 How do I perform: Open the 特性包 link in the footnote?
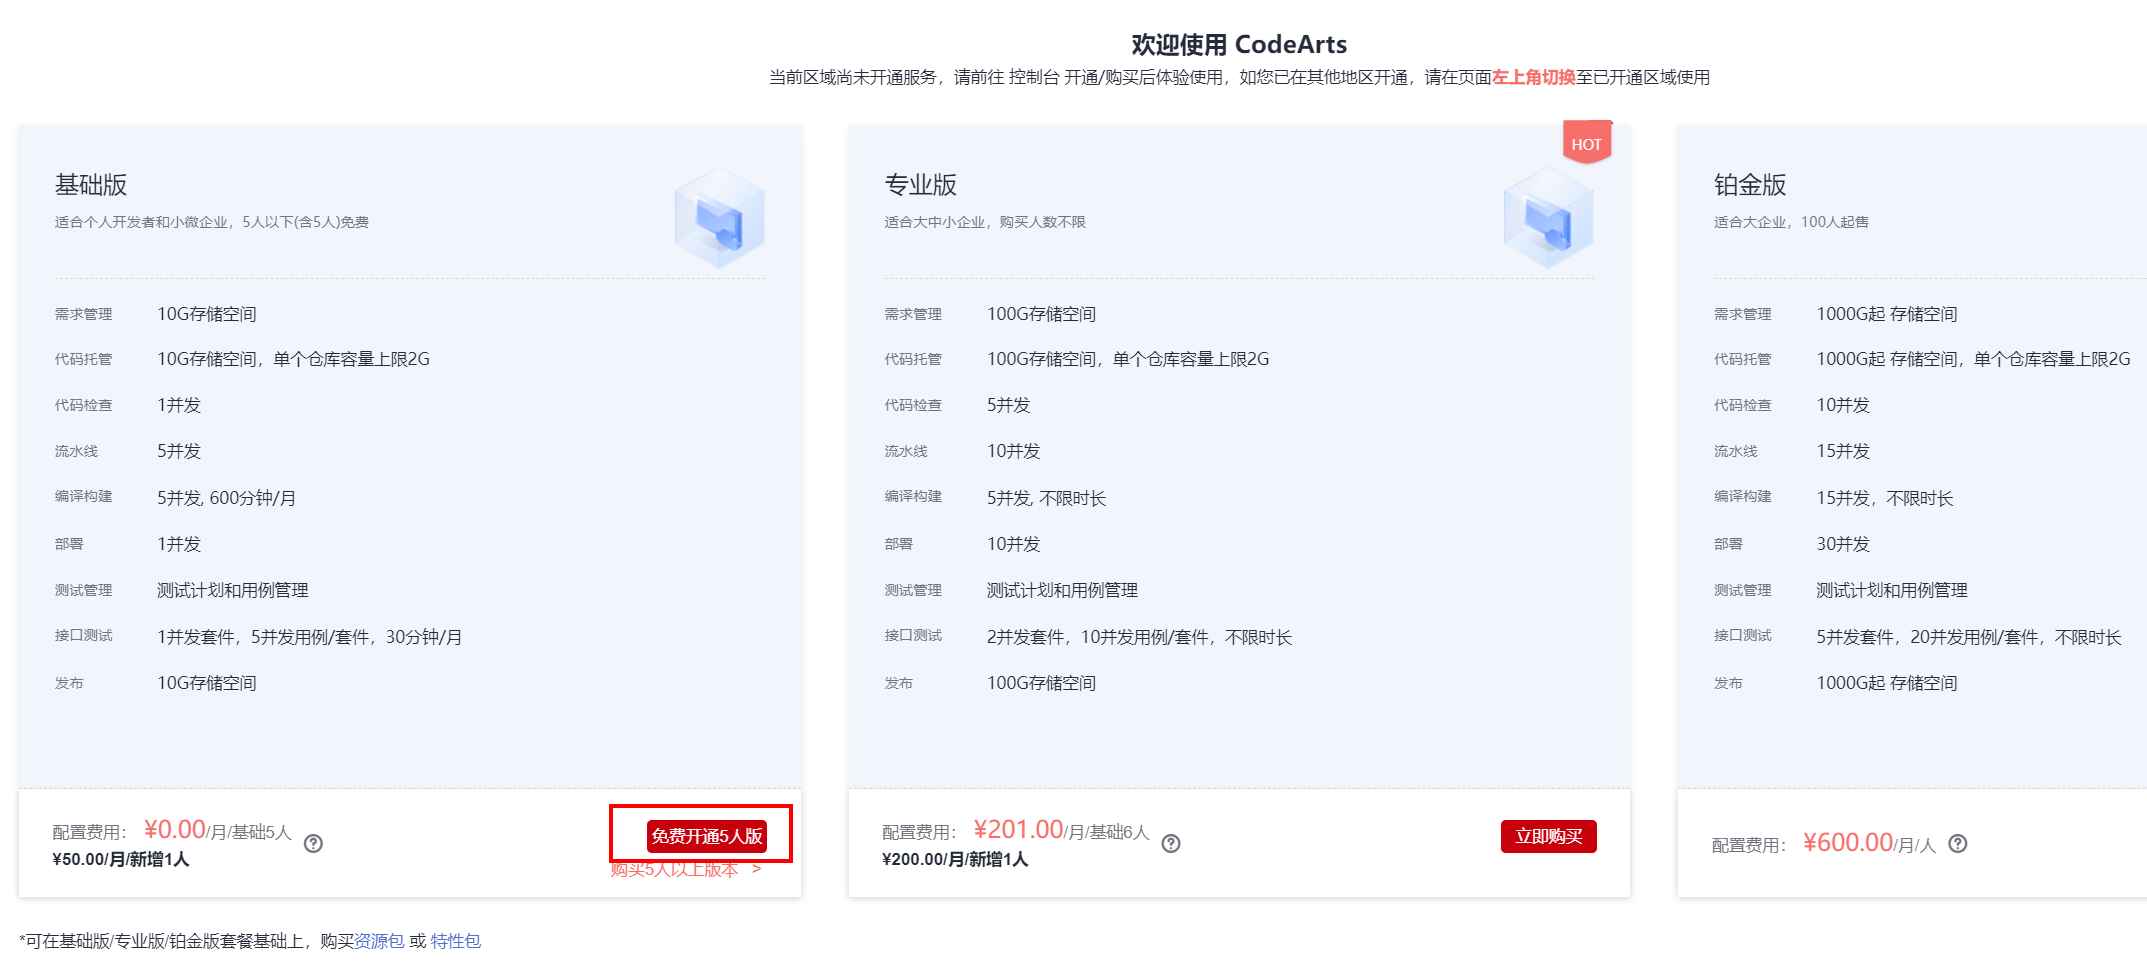pyautogui.click(x=456, y=941)
